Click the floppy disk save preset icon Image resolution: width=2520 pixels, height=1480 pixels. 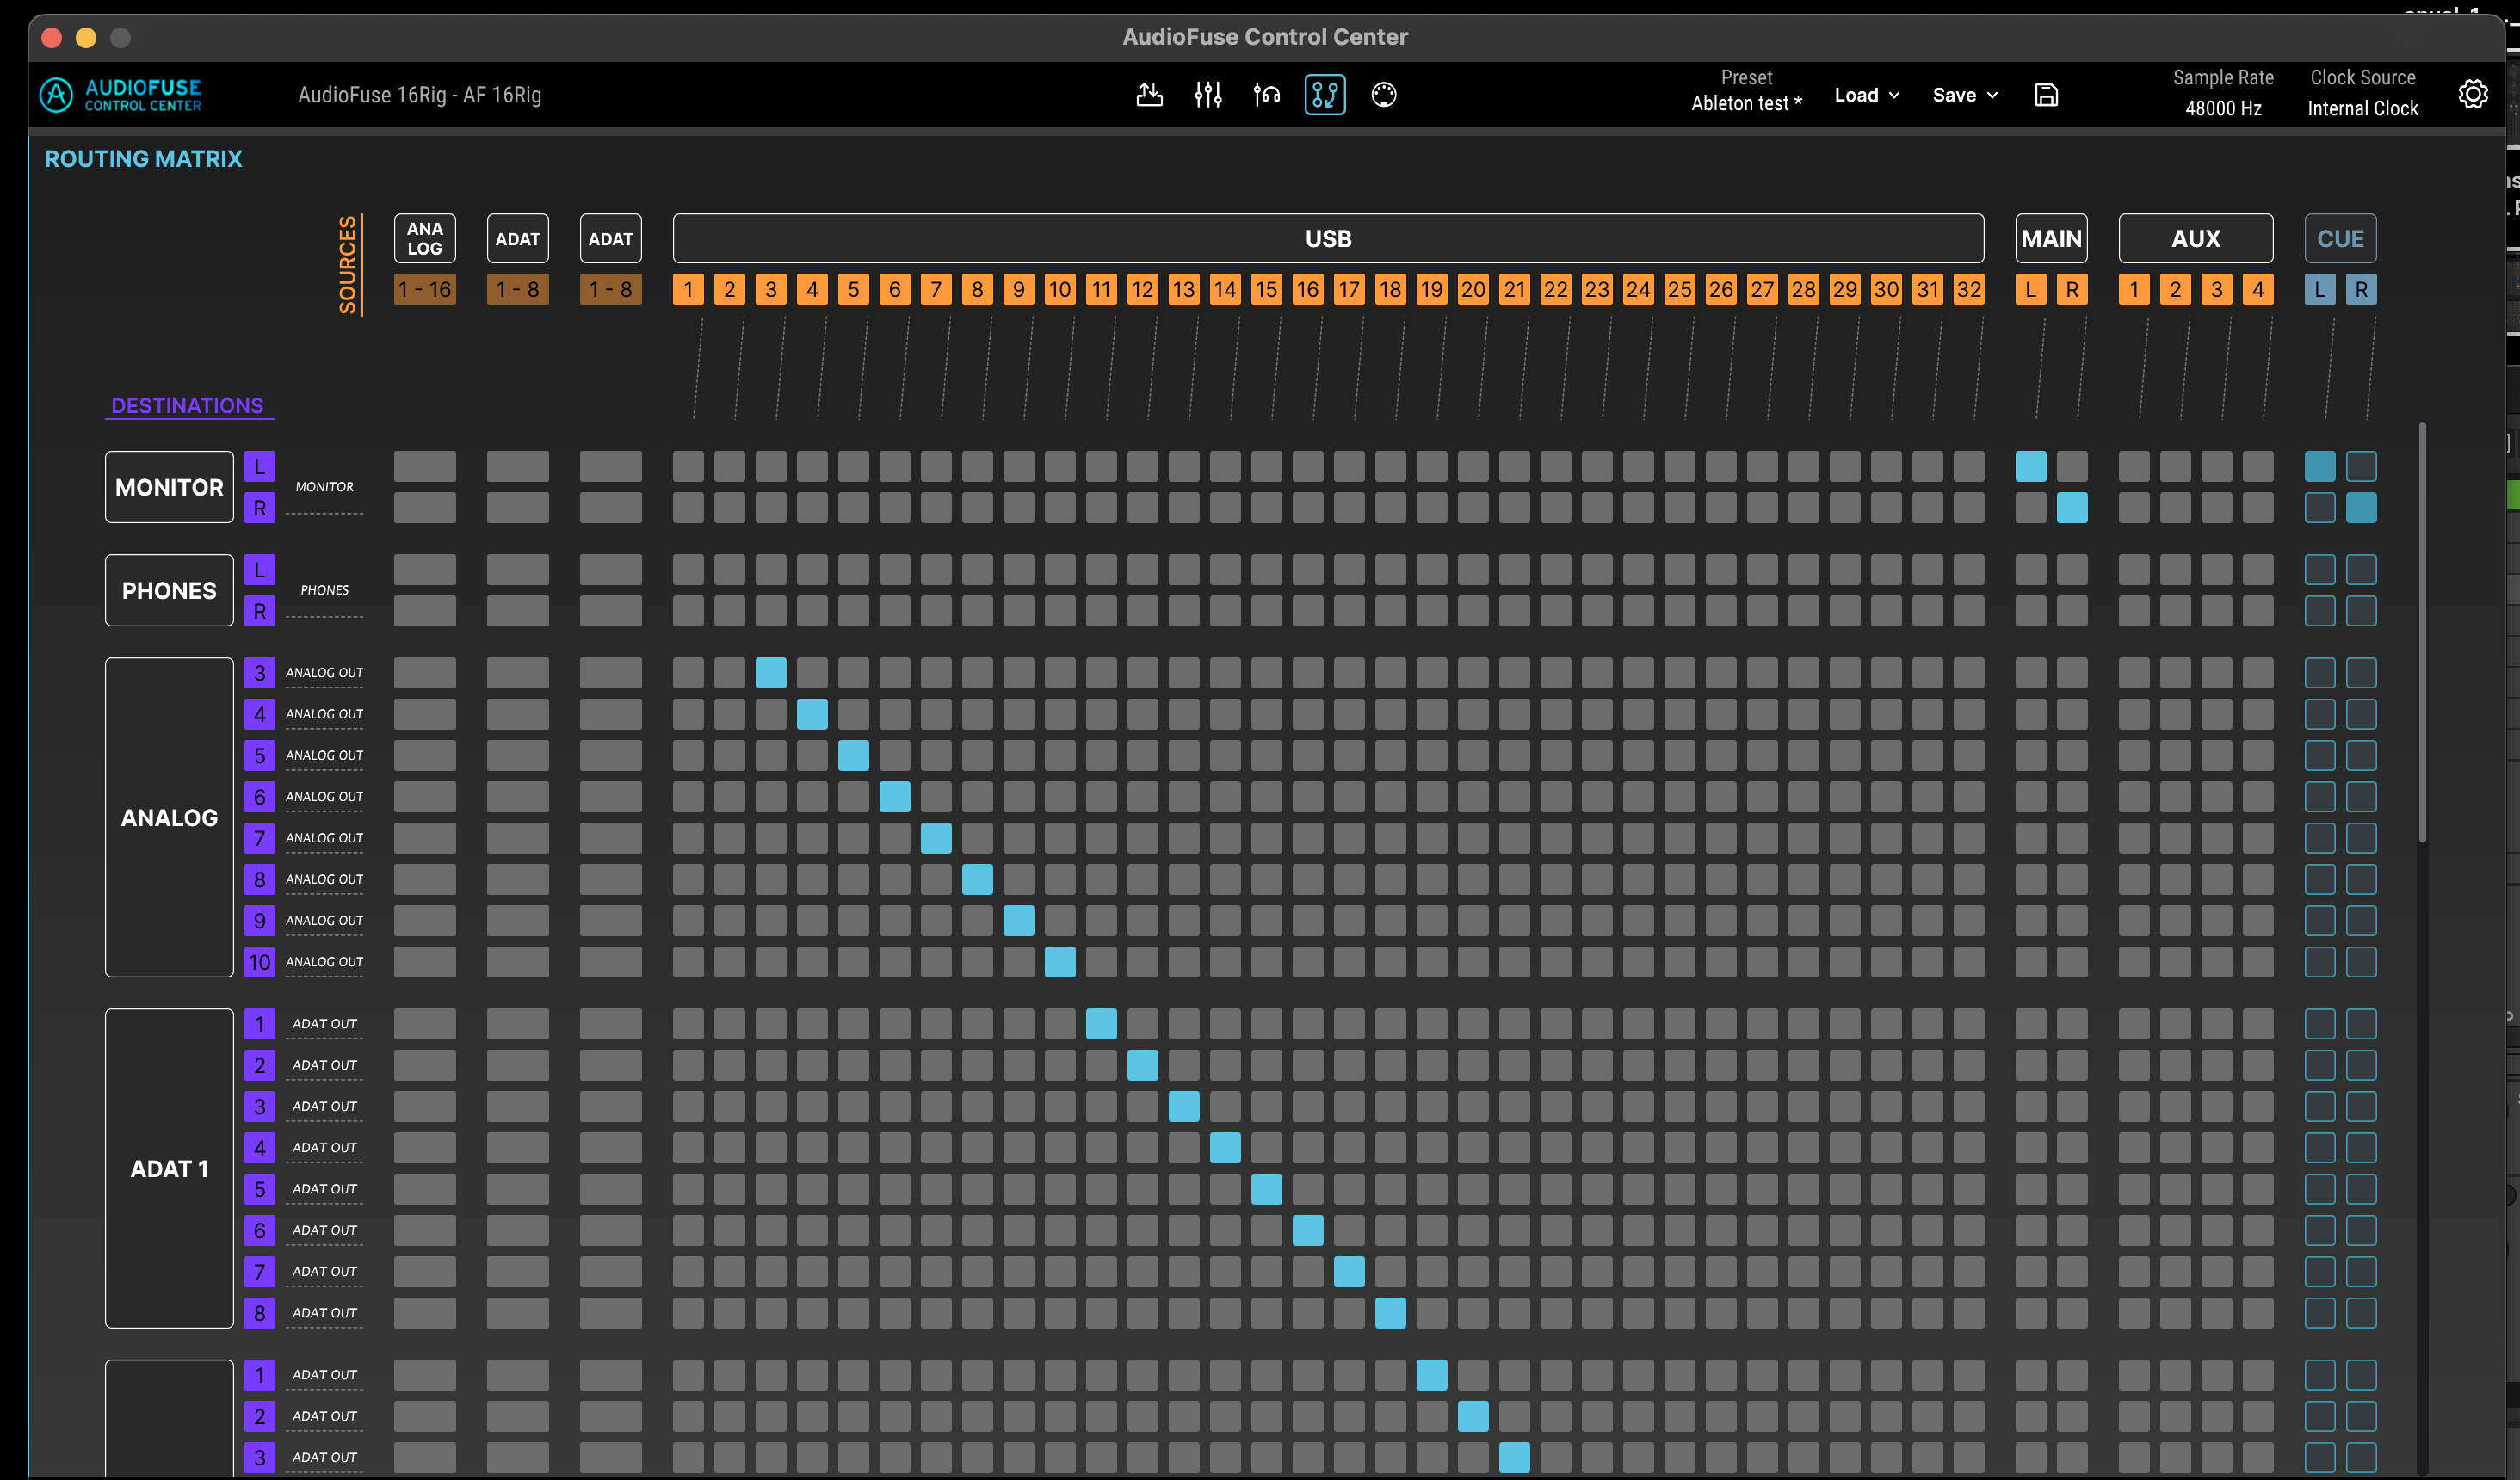tap(2046, 95)
